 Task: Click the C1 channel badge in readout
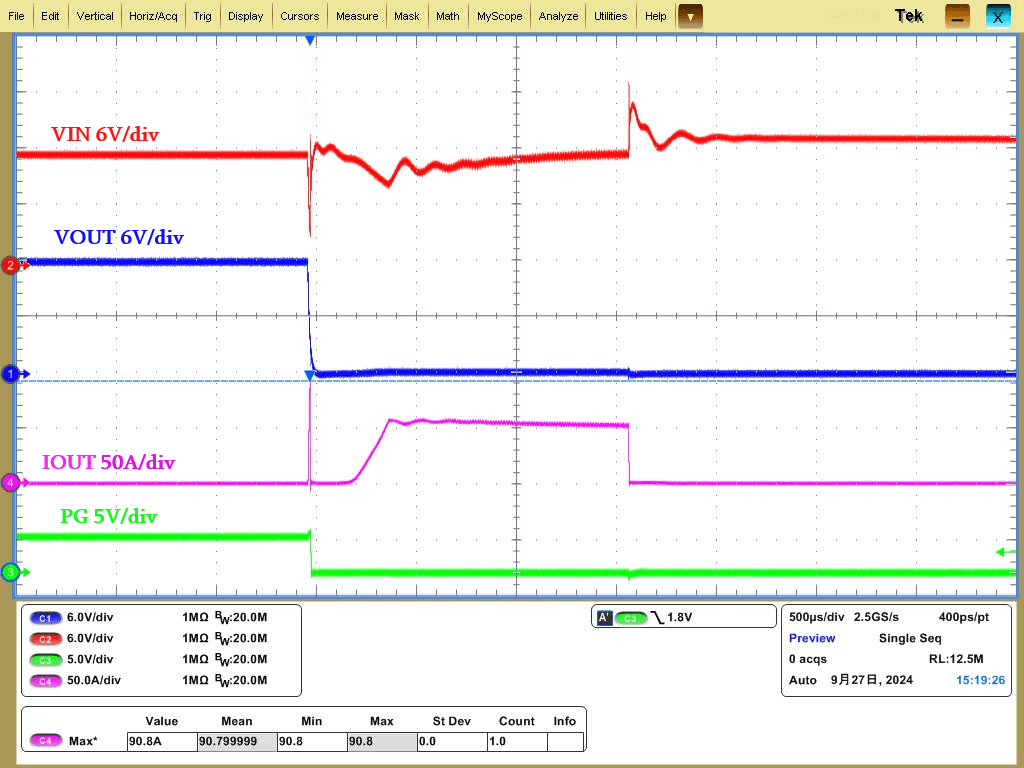point(45,617)
